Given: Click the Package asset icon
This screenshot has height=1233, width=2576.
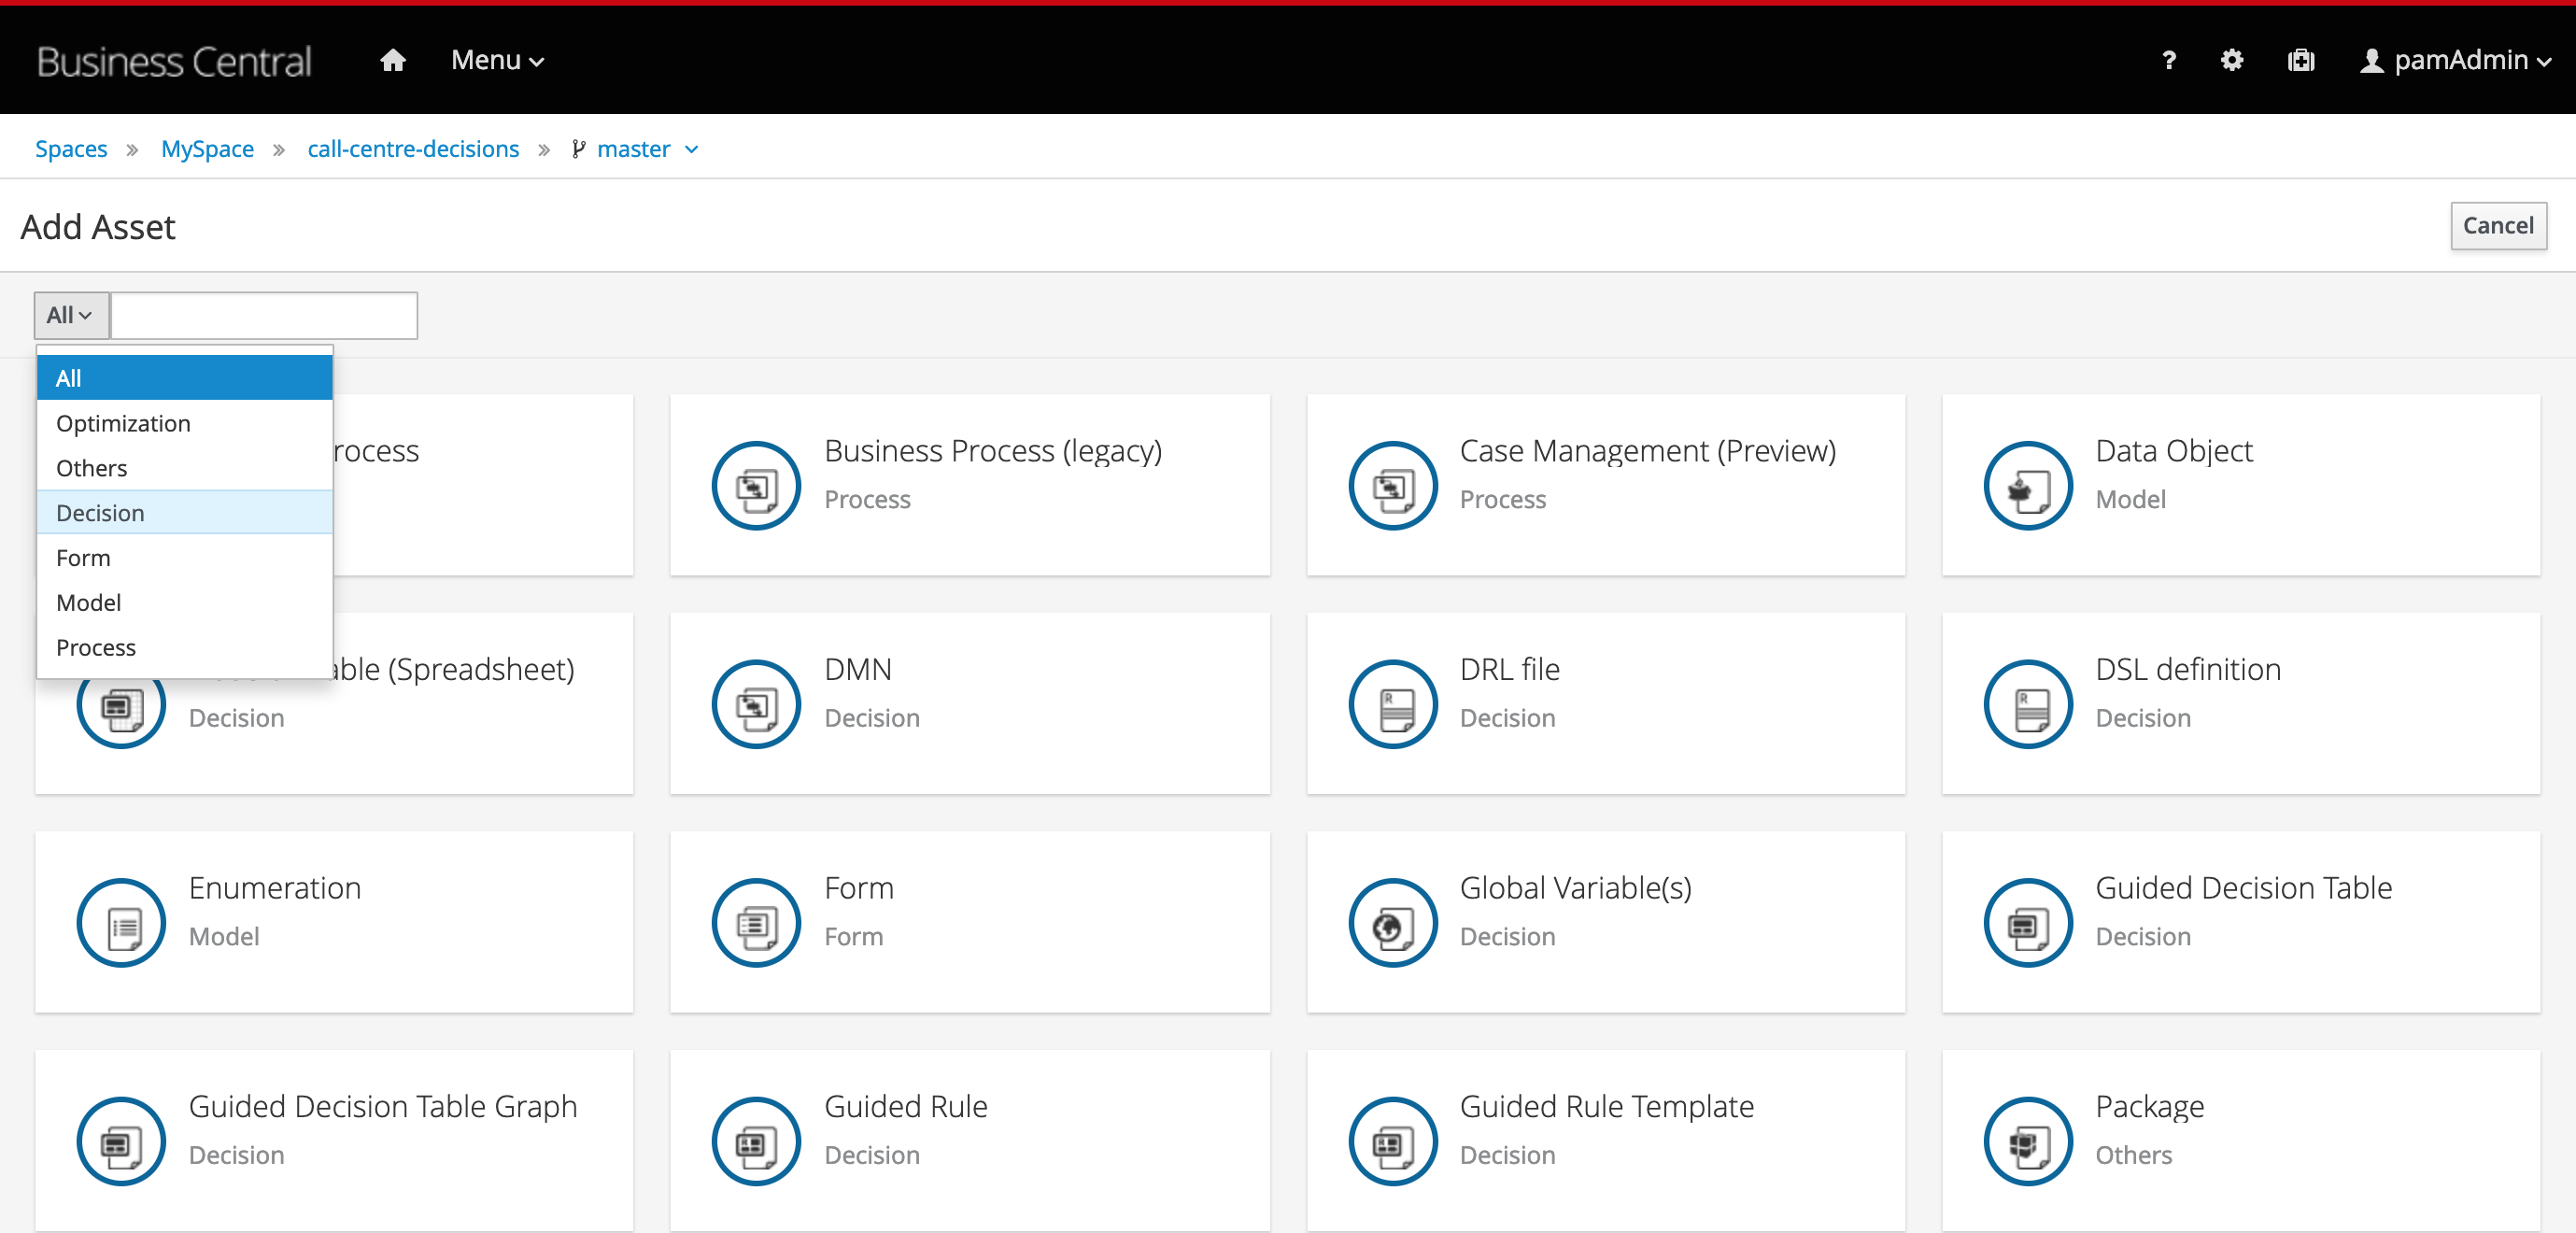Looking at the screenshot, I should click(2028, 1141).
